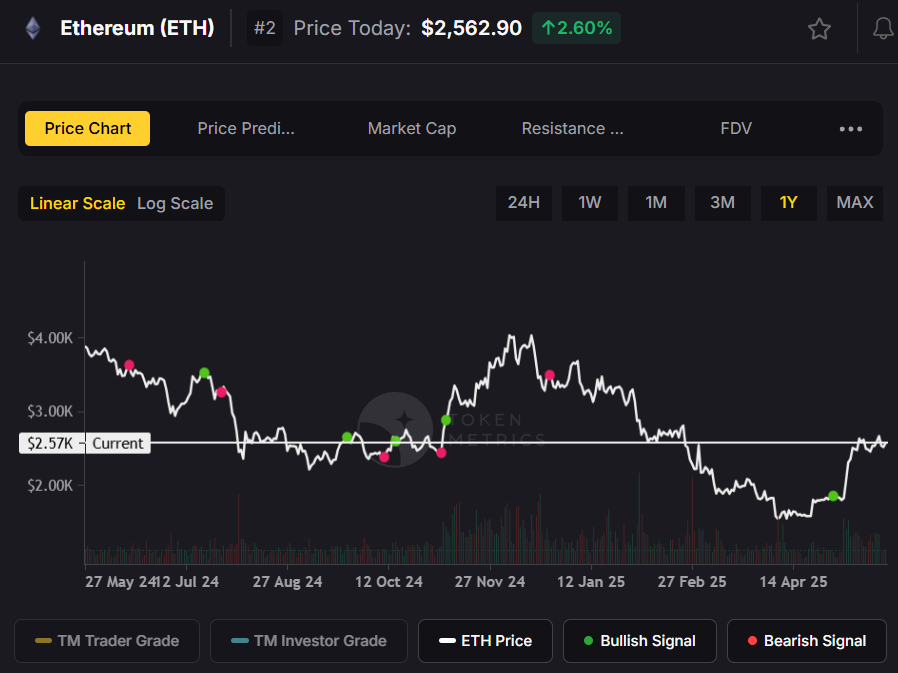Switch to the Resistance ... tab
Image resolution: width=898 pixels, height=673 pixels.
click(572, 128)
